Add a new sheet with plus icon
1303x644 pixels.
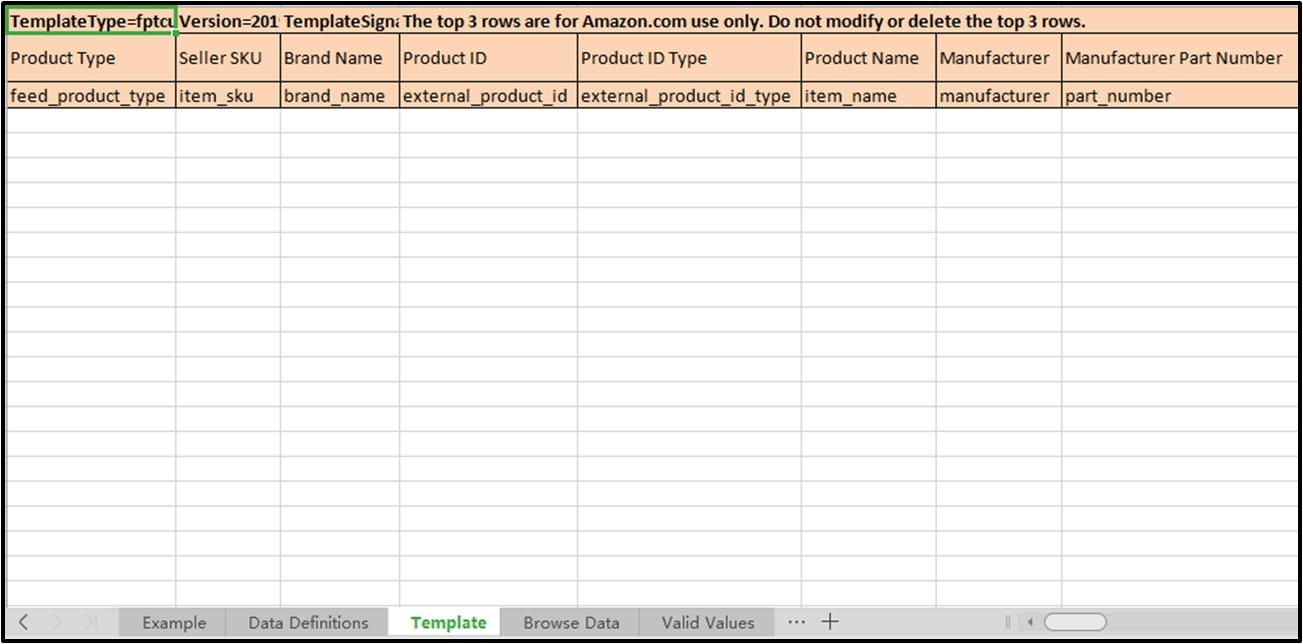[x=830, y=622]
